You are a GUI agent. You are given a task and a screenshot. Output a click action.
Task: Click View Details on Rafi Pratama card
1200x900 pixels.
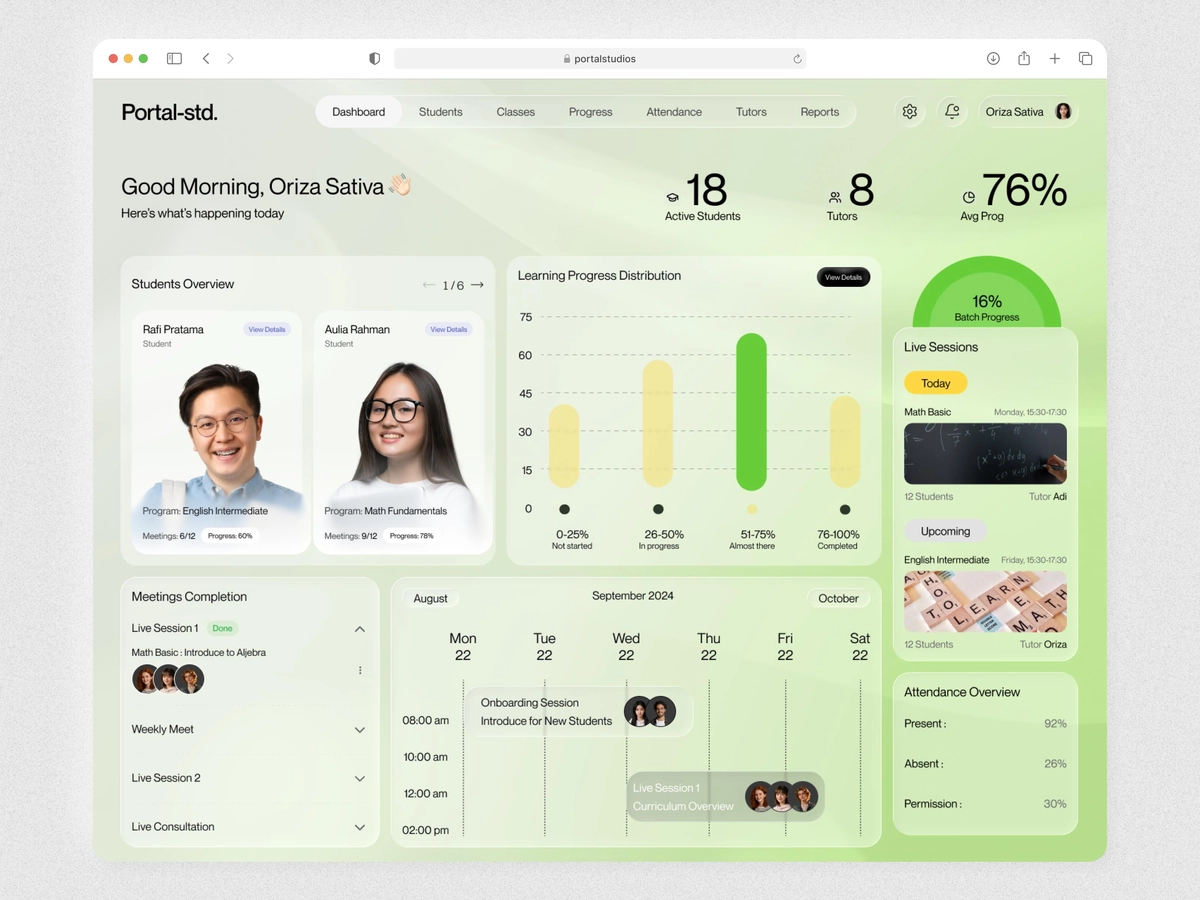(267, 329)
